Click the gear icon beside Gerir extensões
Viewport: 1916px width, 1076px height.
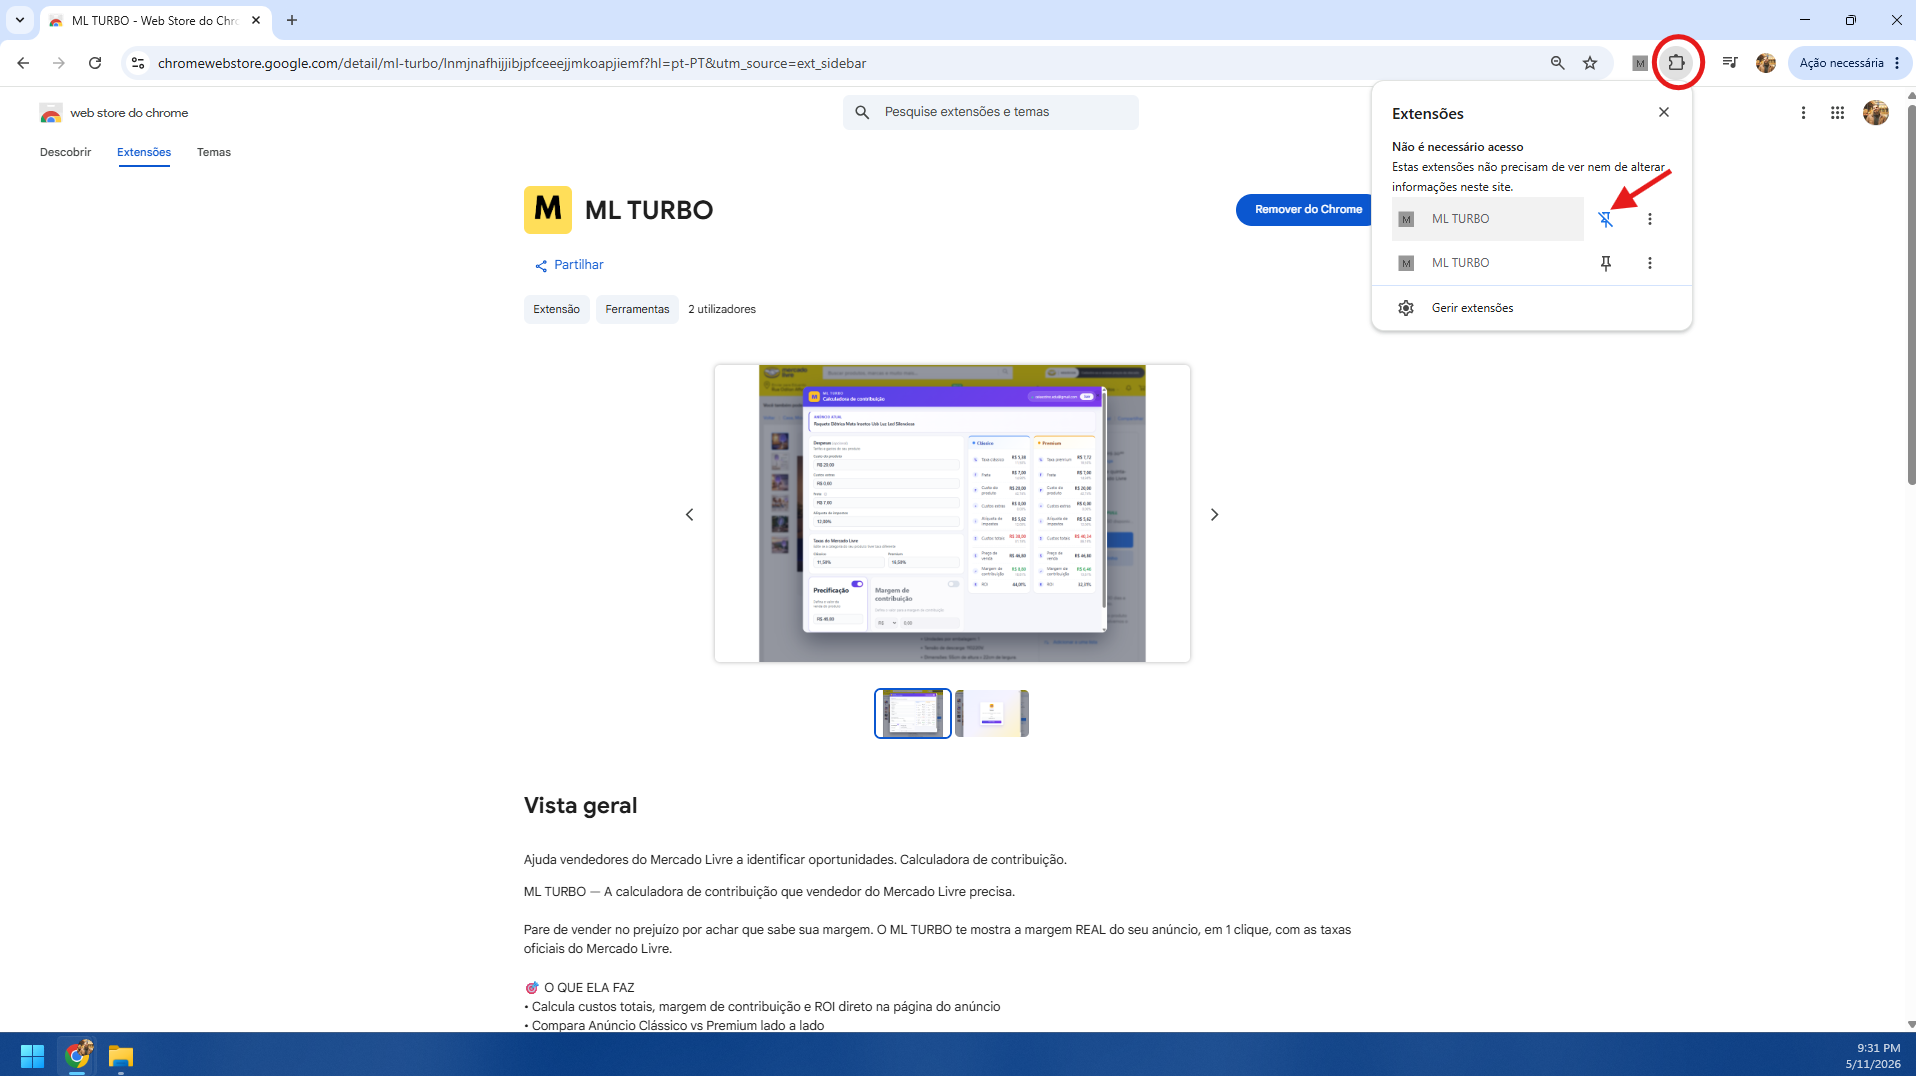coord(1406,308)
